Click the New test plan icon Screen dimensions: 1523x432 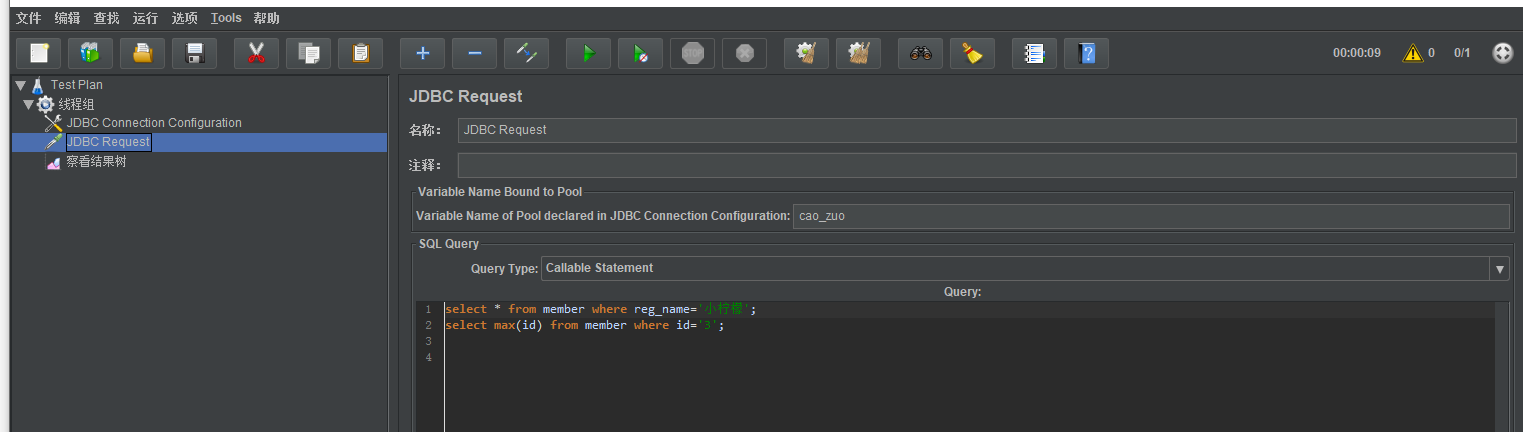39,54
